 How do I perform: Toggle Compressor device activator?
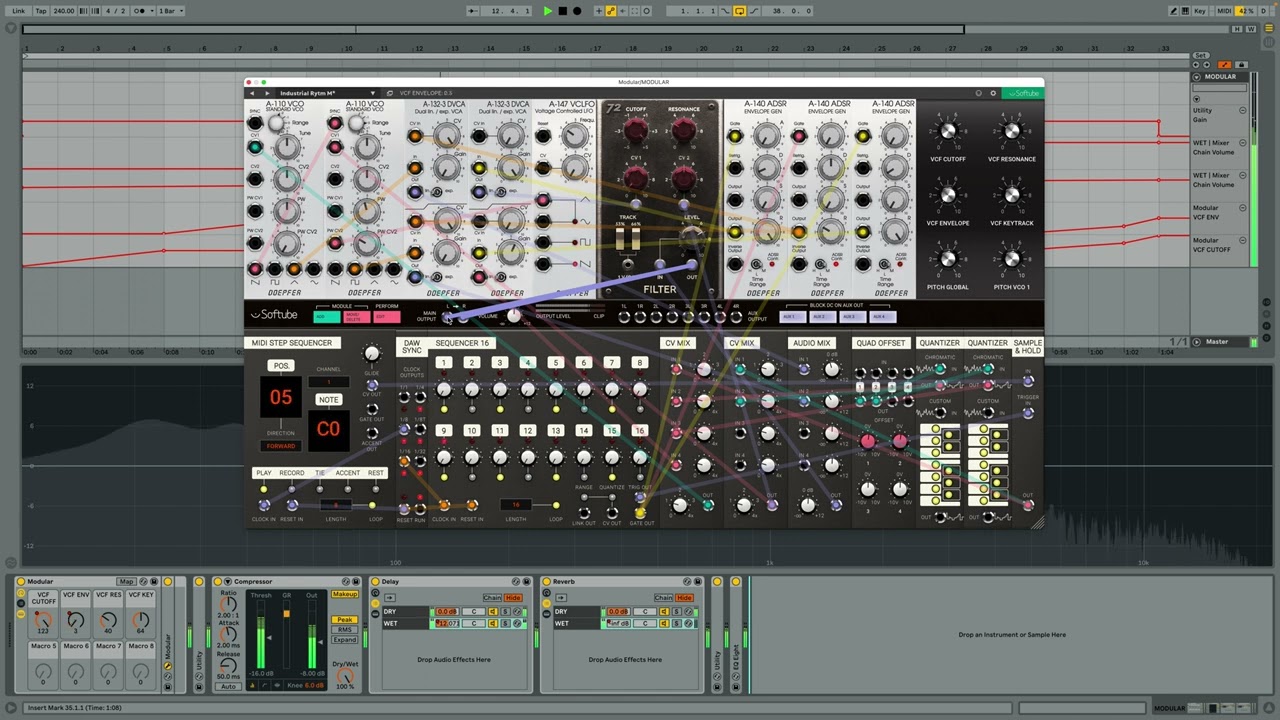pyautogui.click(x=217, y=581)
